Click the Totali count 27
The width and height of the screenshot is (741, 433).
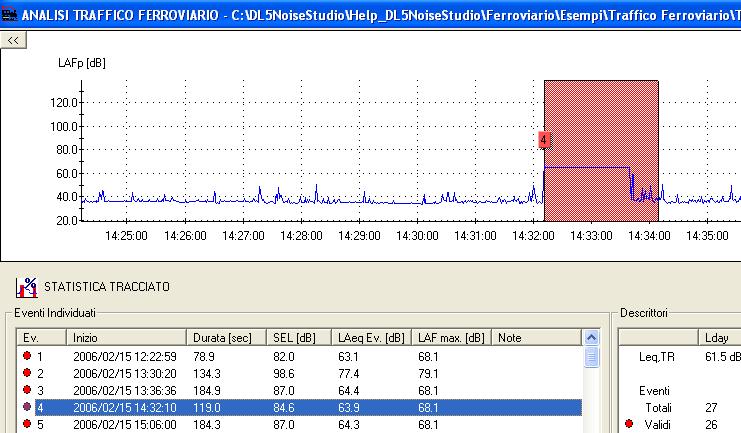(x=711, y=407)
